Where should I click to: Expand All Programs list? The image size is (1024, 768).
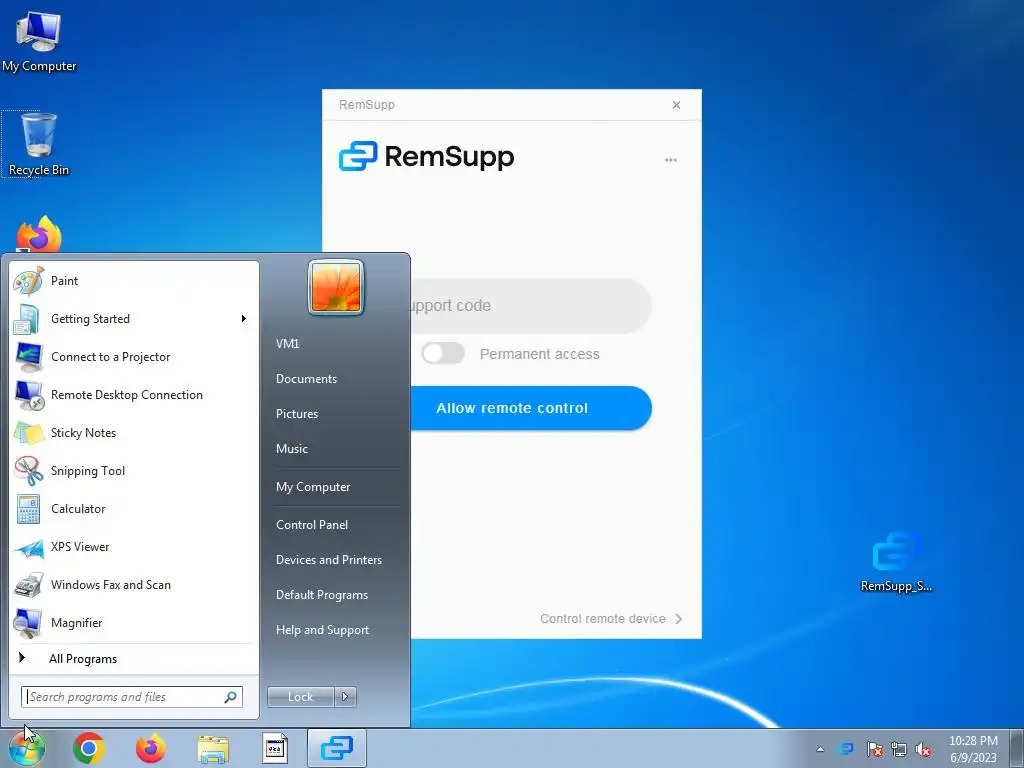pyautogui.click(x=134, y=659)
